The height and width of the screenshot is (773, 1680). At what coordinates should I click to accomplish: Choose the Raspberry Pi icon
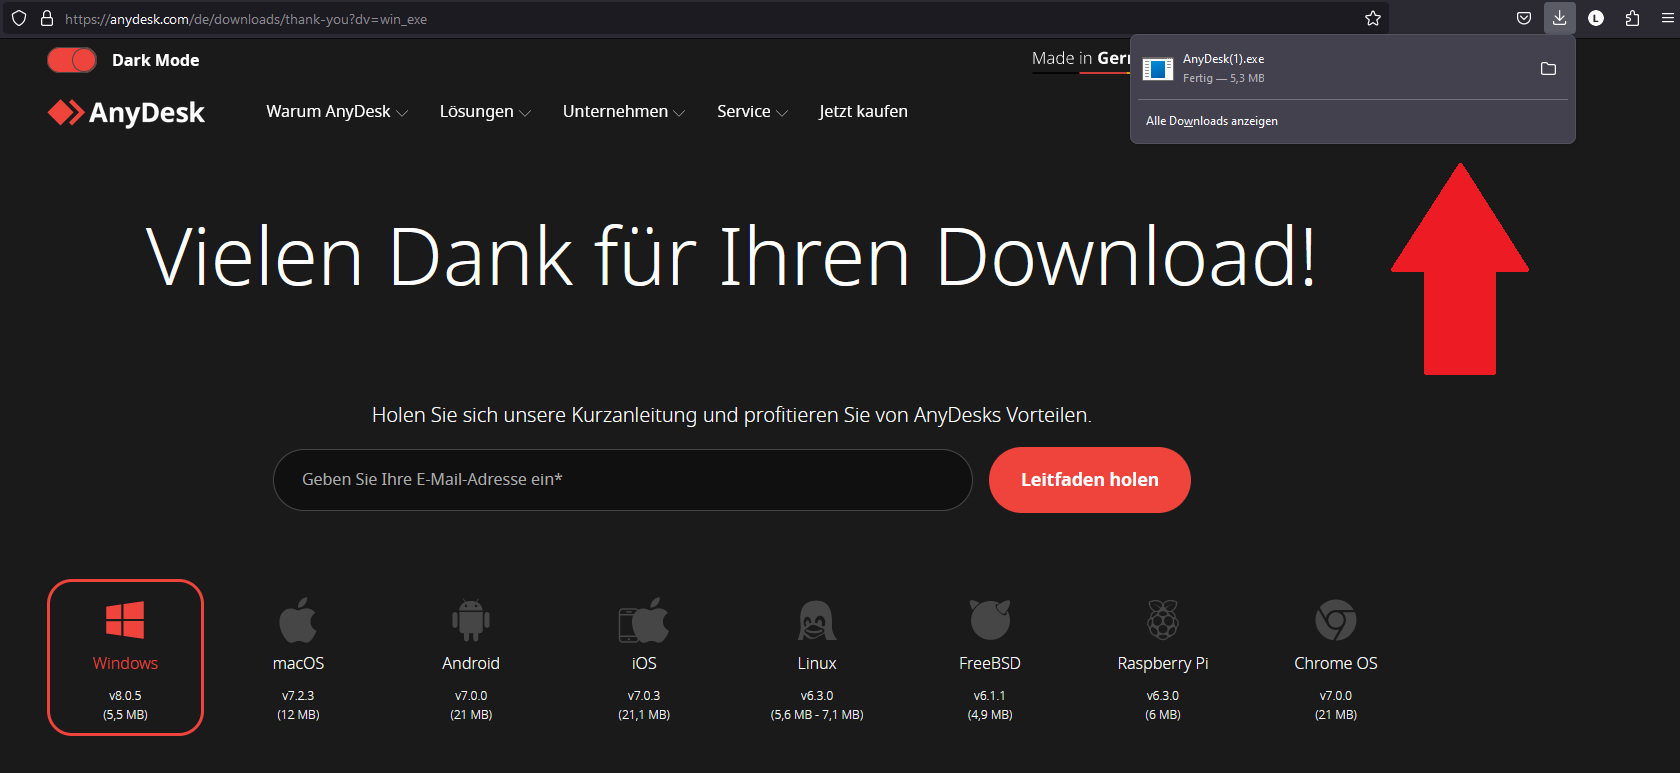tap(1162, 622)
